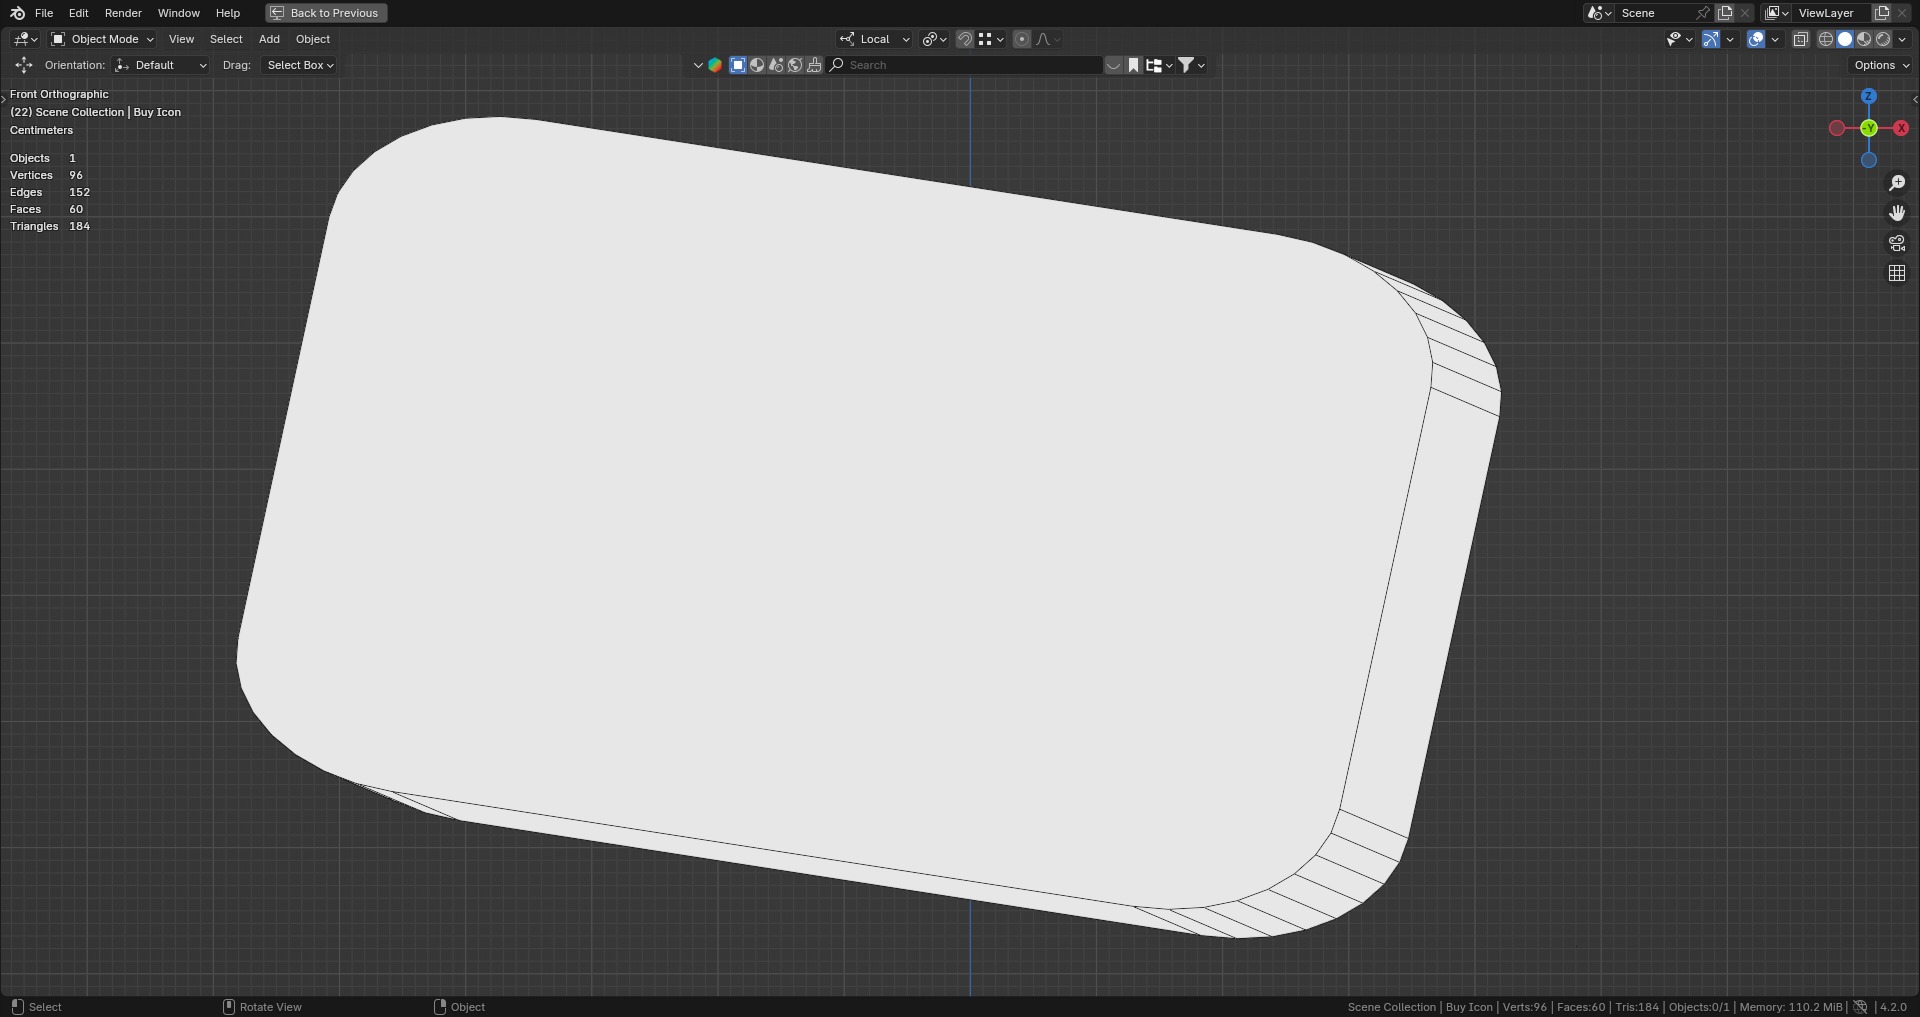Click the green Y axis gizmo

1869,128
